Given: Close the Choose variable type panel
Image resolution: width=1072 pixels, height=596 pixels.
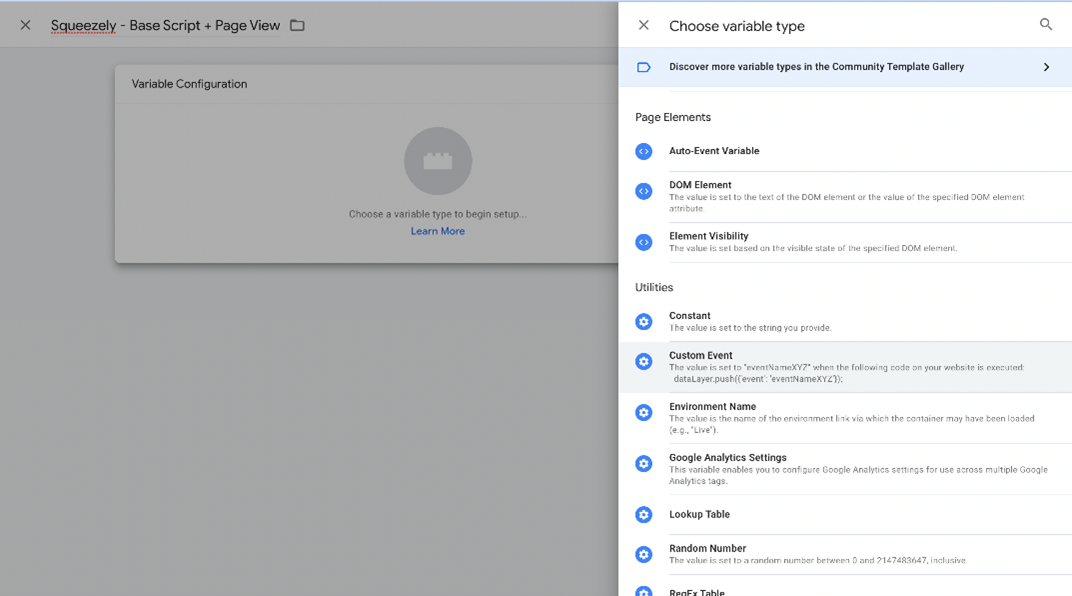Looking at the screenshot, I should pos(643,25).
